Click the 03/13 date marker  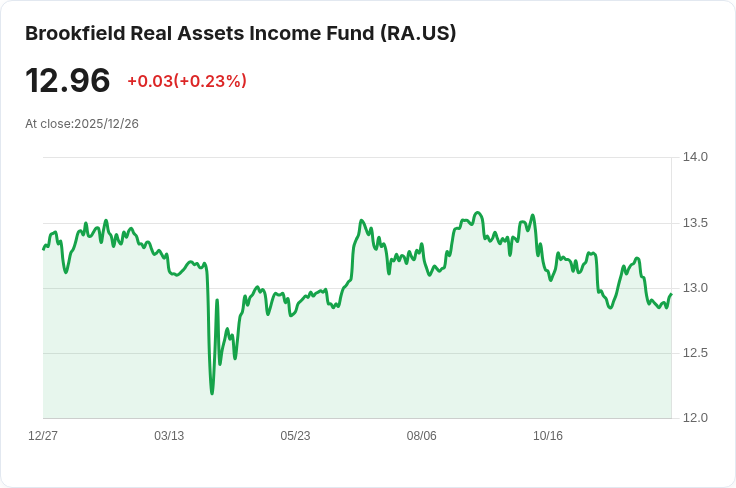169,436
